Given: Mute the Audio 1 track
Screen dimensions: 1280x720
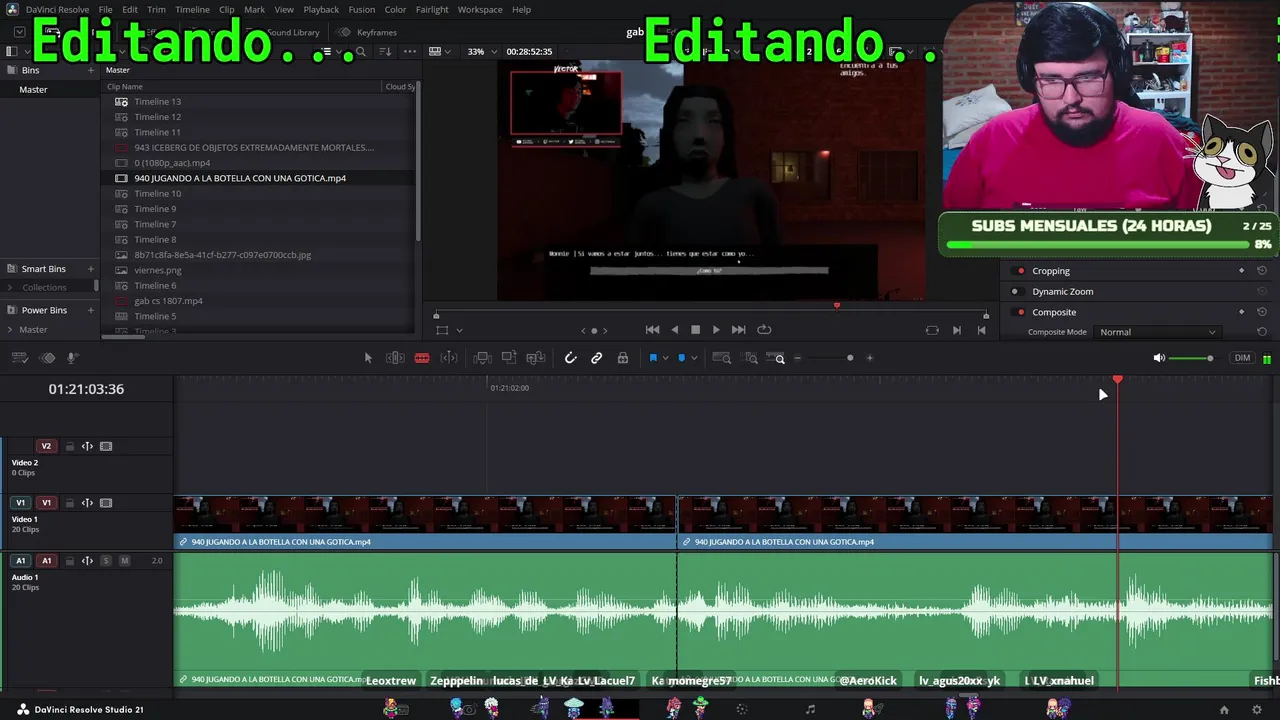Looking at the screenshot, I should click(125, 561).
